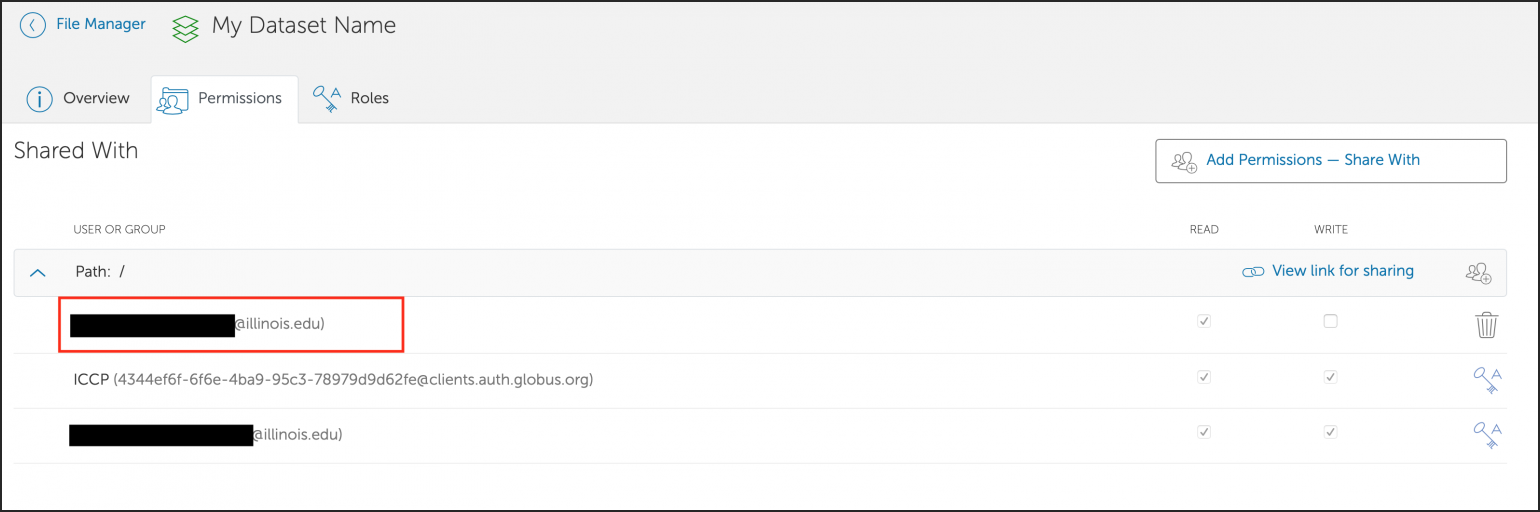1540x512 pixels.
Task: Collapse the Path: / section chevron
Action: pos(38,272)
